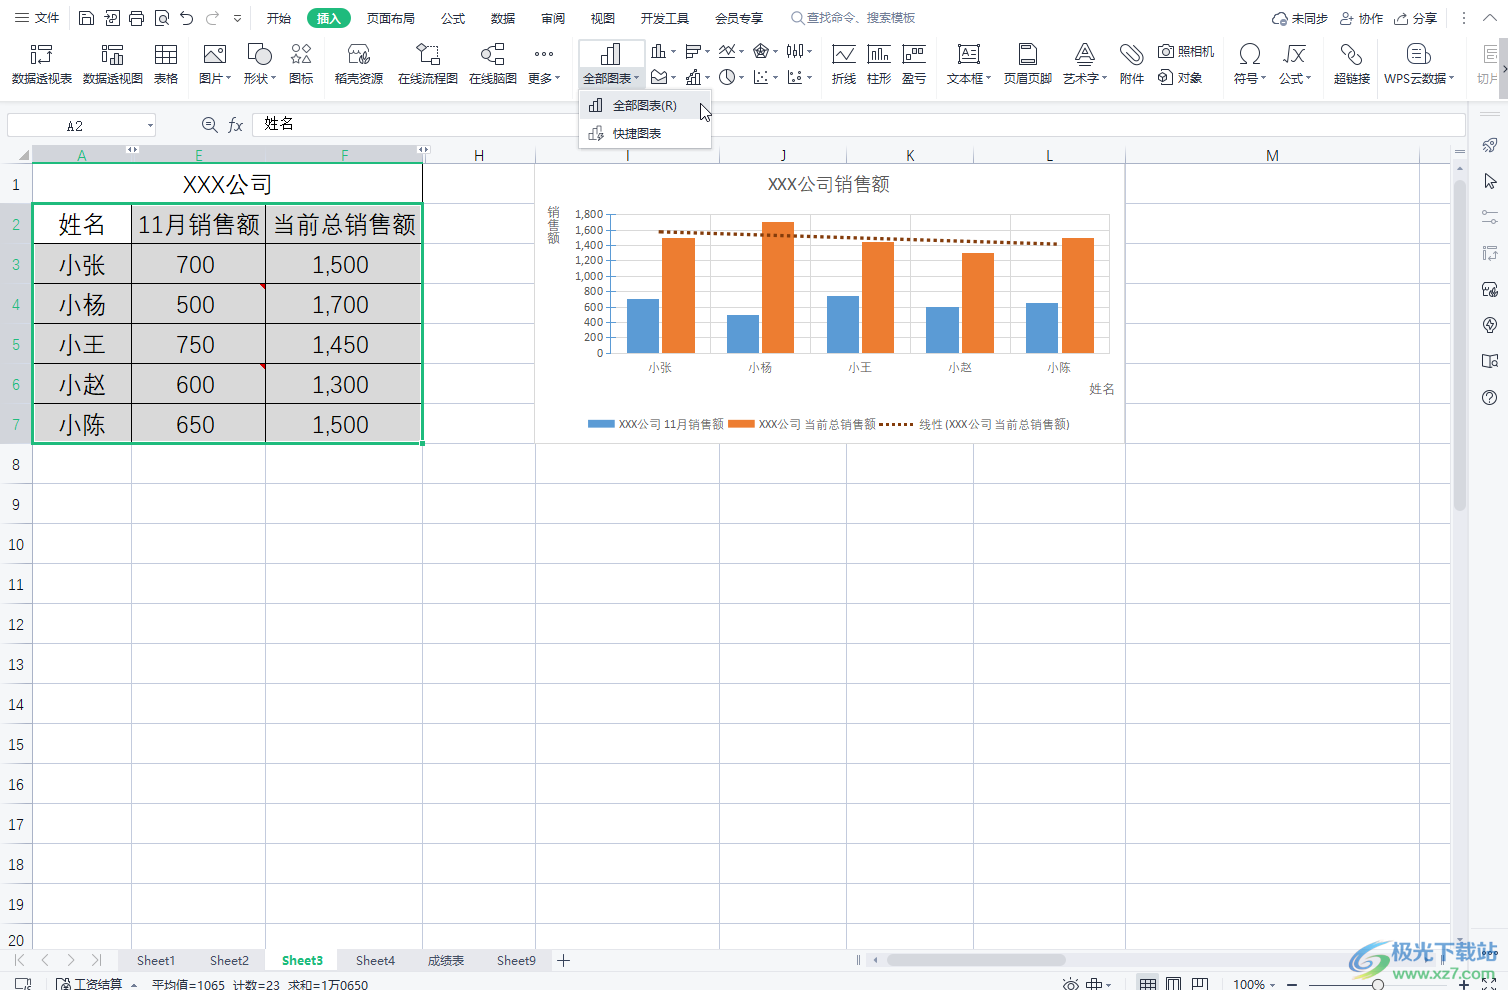Open 在线脑图 online mind map

pyautogui.click(x=493, y=64)
